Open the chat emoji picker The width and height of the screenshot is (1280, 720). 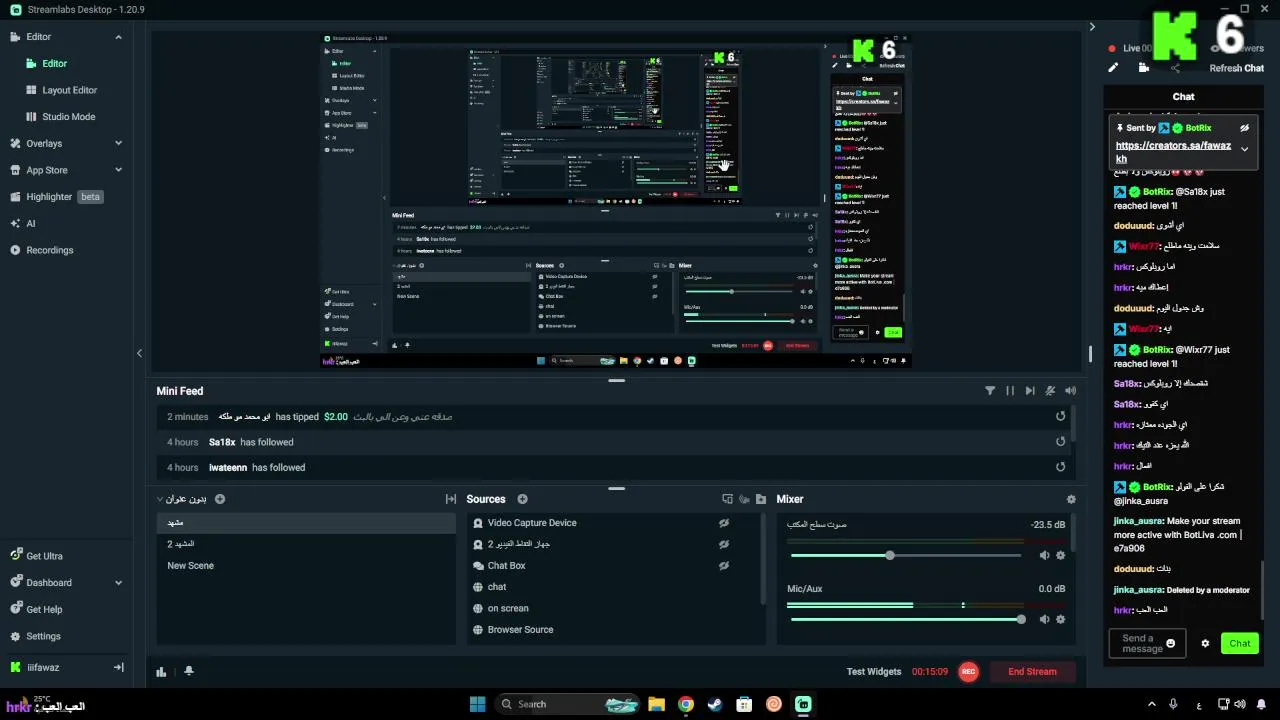[1171, 643]
